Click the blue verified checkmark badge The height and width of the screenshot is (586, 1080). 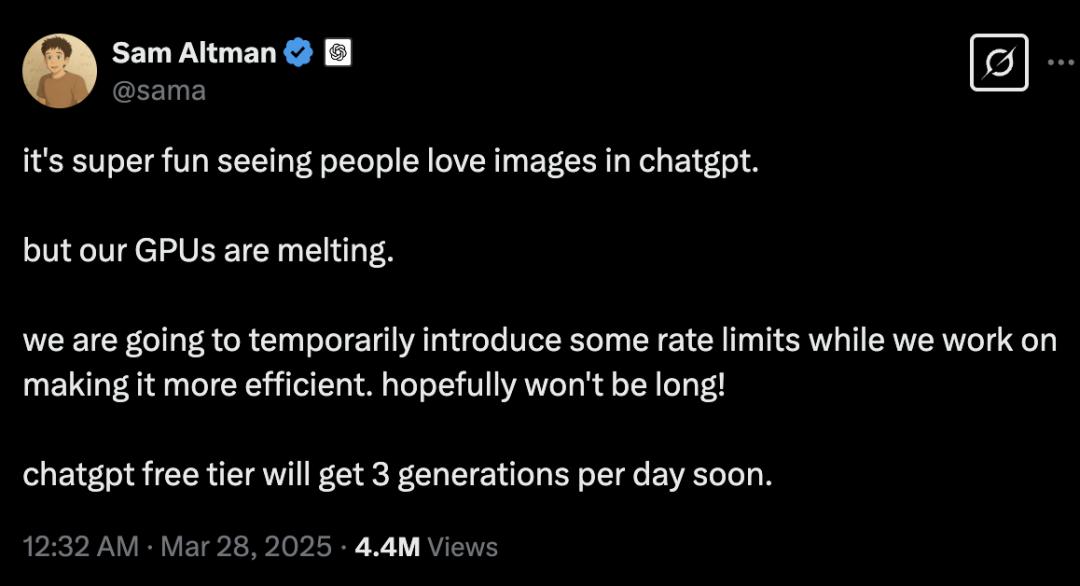pos(298,53)
